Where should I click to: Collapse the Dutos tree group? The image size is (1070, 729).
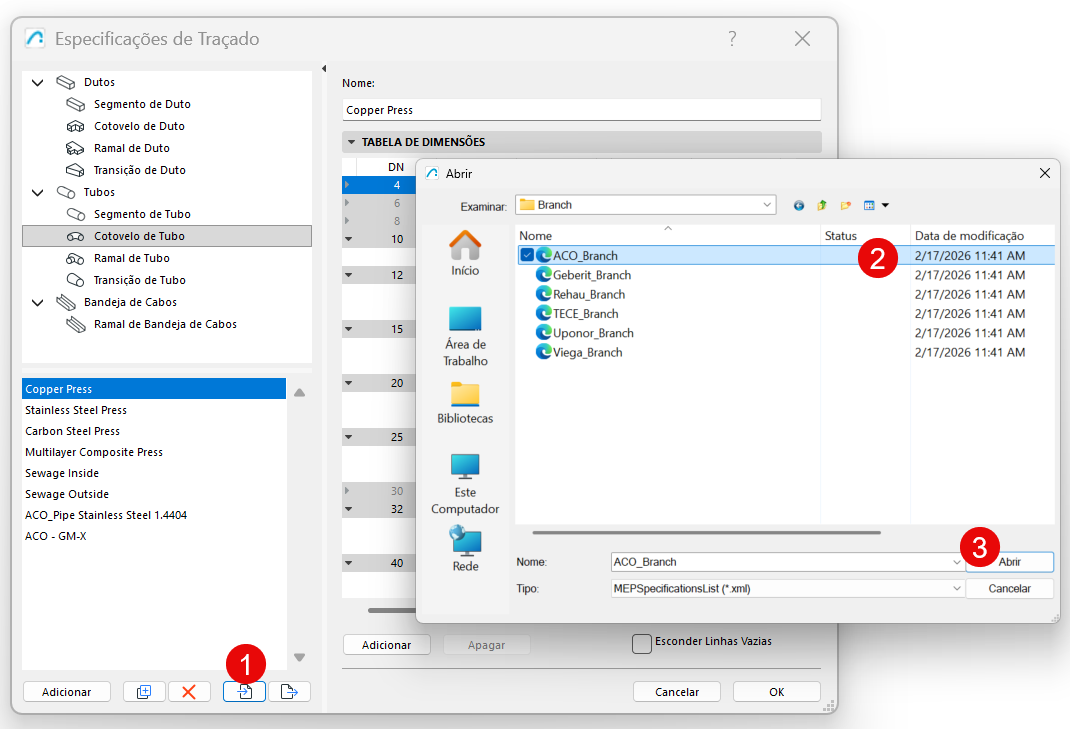coord(38,83)
